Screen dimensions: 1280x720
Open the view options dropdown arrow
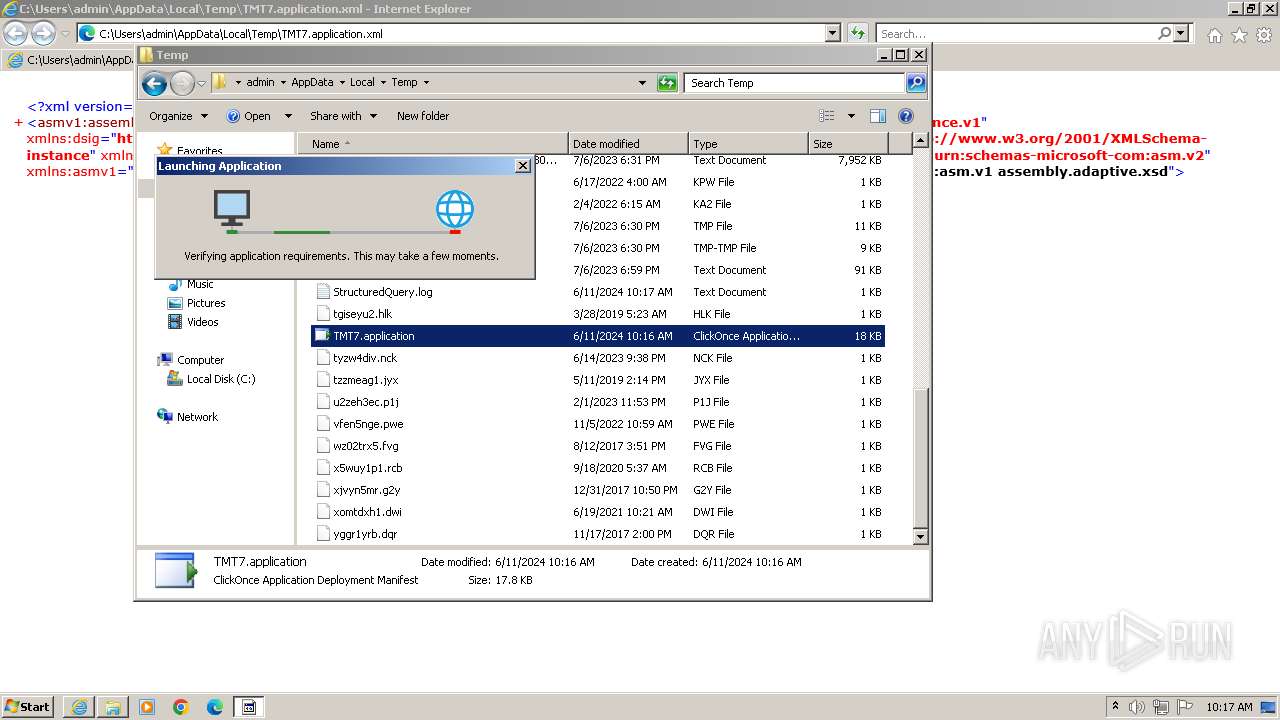(851, 116)
